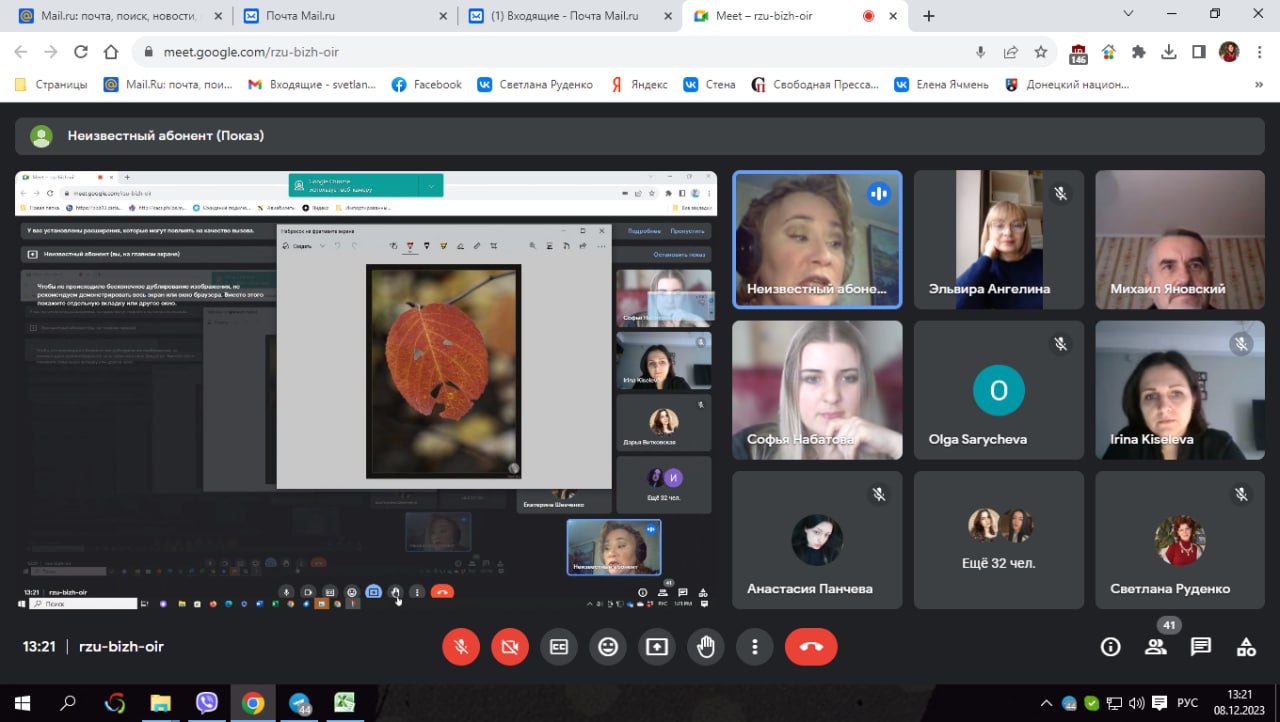Open Ещё 32 чел. tile
Screen dimensions: 1280x722
(999, 540)
